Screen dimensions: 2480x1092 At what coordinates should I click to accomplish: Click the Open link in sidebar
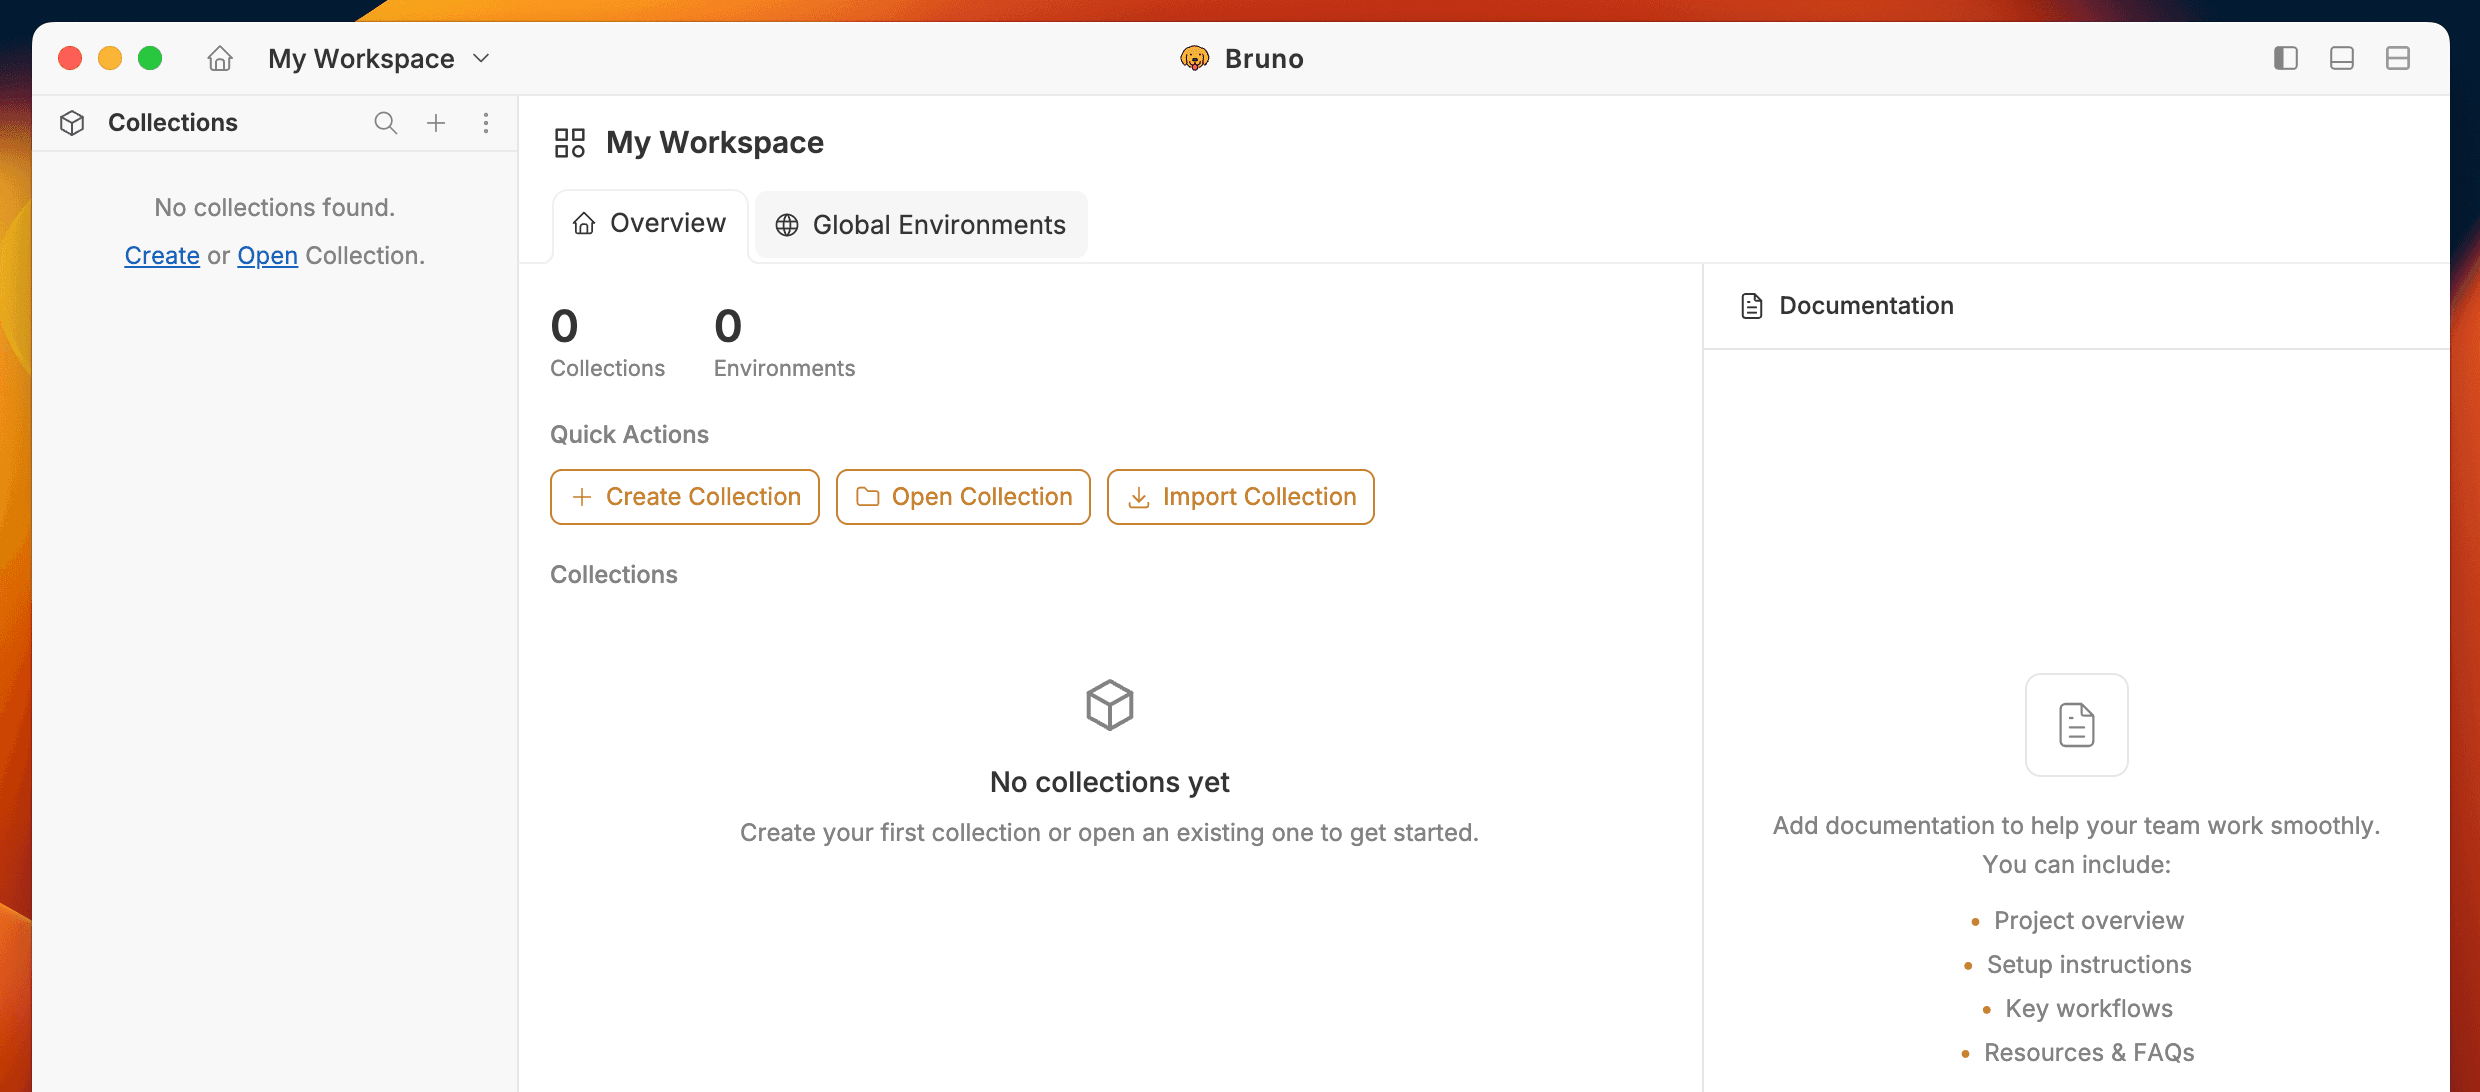[x=267, y=256]
